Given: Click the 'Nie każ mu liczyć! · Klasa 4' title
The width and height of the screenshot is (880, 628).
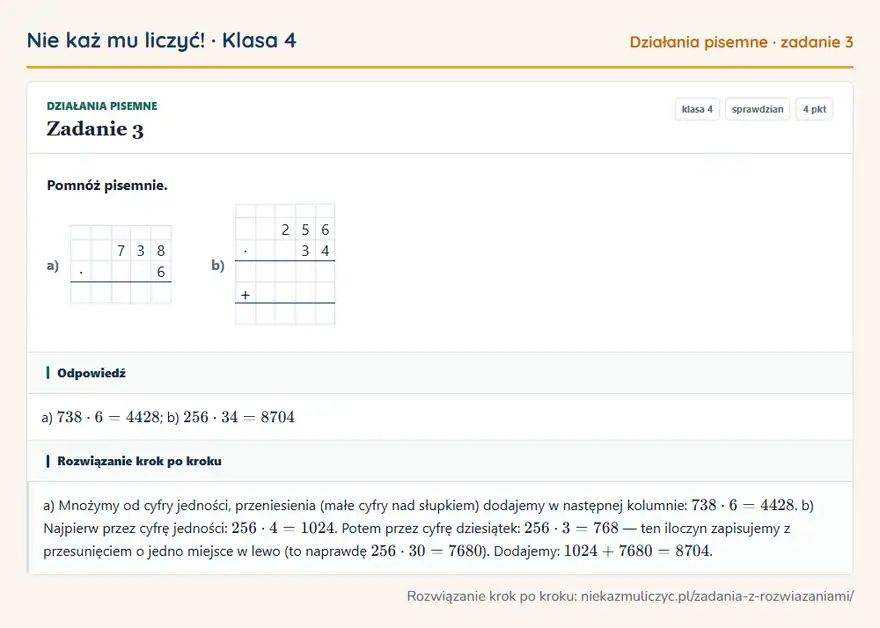Looking at the screenshot, I should pyautogui.click(x=161, y=40).
